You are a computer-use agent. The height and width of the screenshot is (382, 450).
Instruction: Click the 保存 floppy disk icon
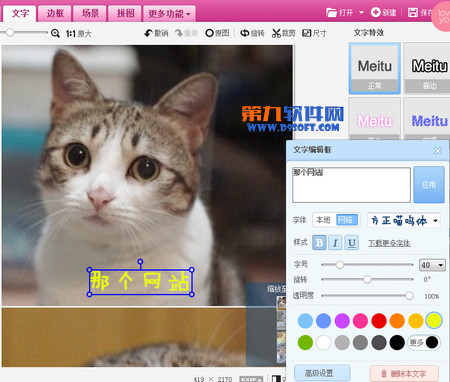413,13
